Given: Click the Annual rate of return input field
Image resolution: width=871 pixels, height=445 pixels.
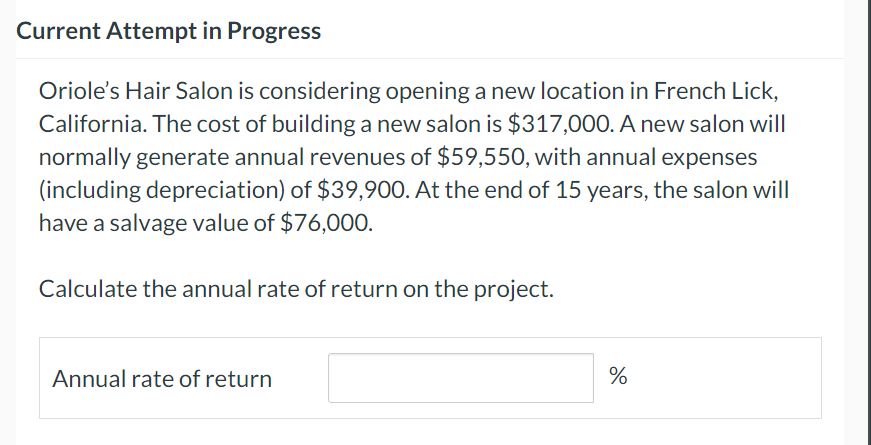Looking at the screenshot, I should (460, 378).
